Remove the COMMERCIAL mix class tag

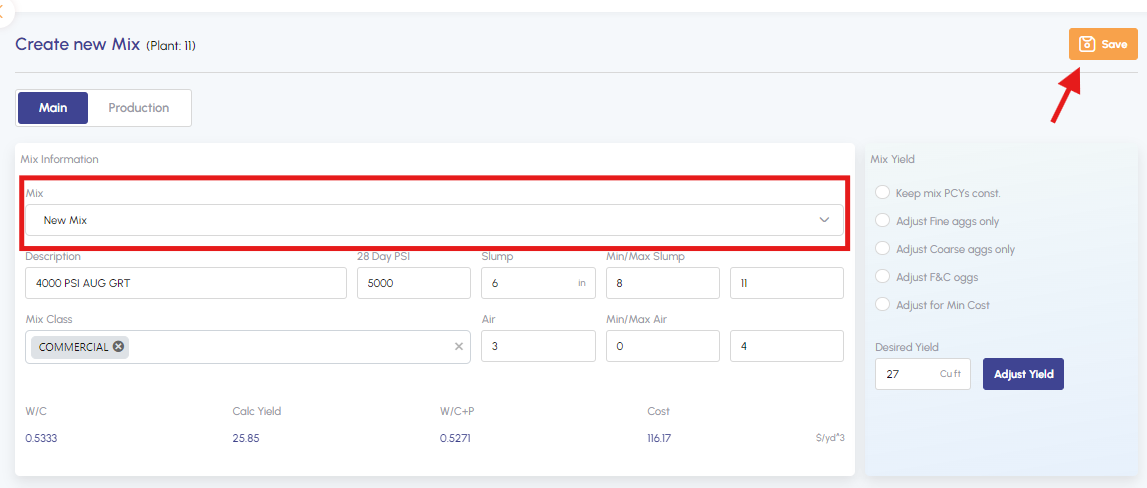pyautogui.click(x=118, y=347)
